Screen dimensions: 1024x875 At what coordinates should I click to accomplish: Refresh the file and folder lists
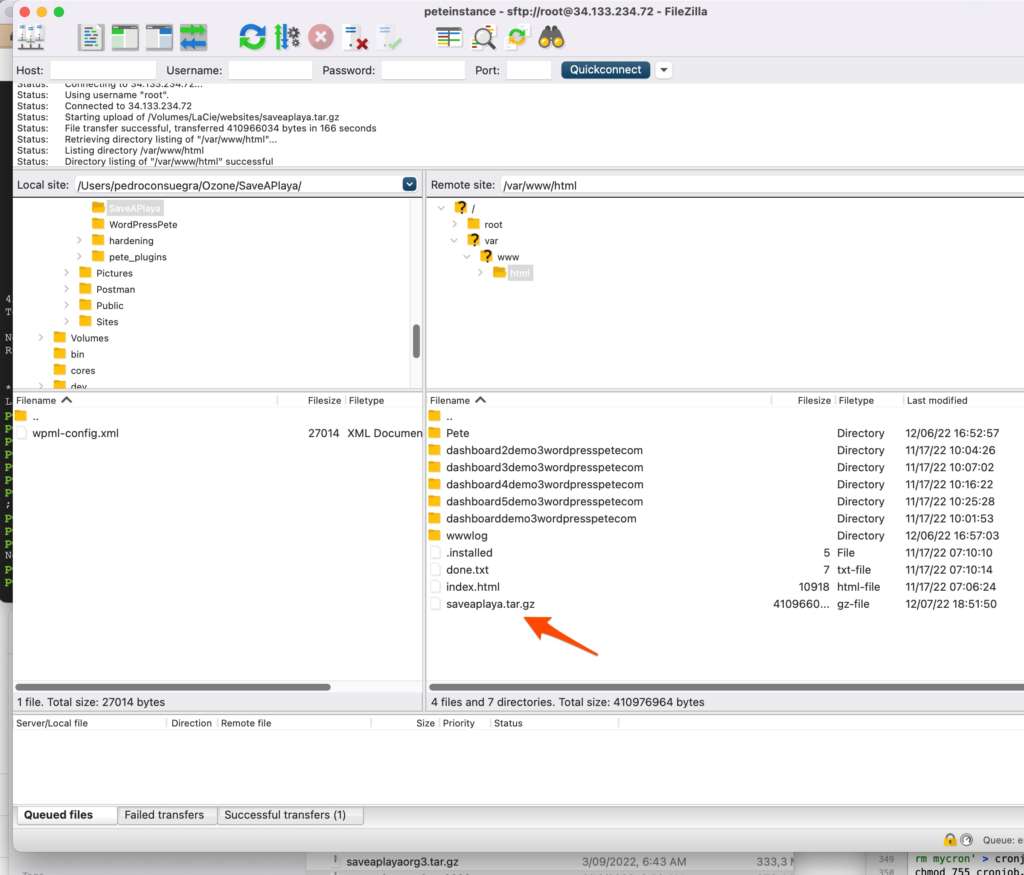pos(252,38)
